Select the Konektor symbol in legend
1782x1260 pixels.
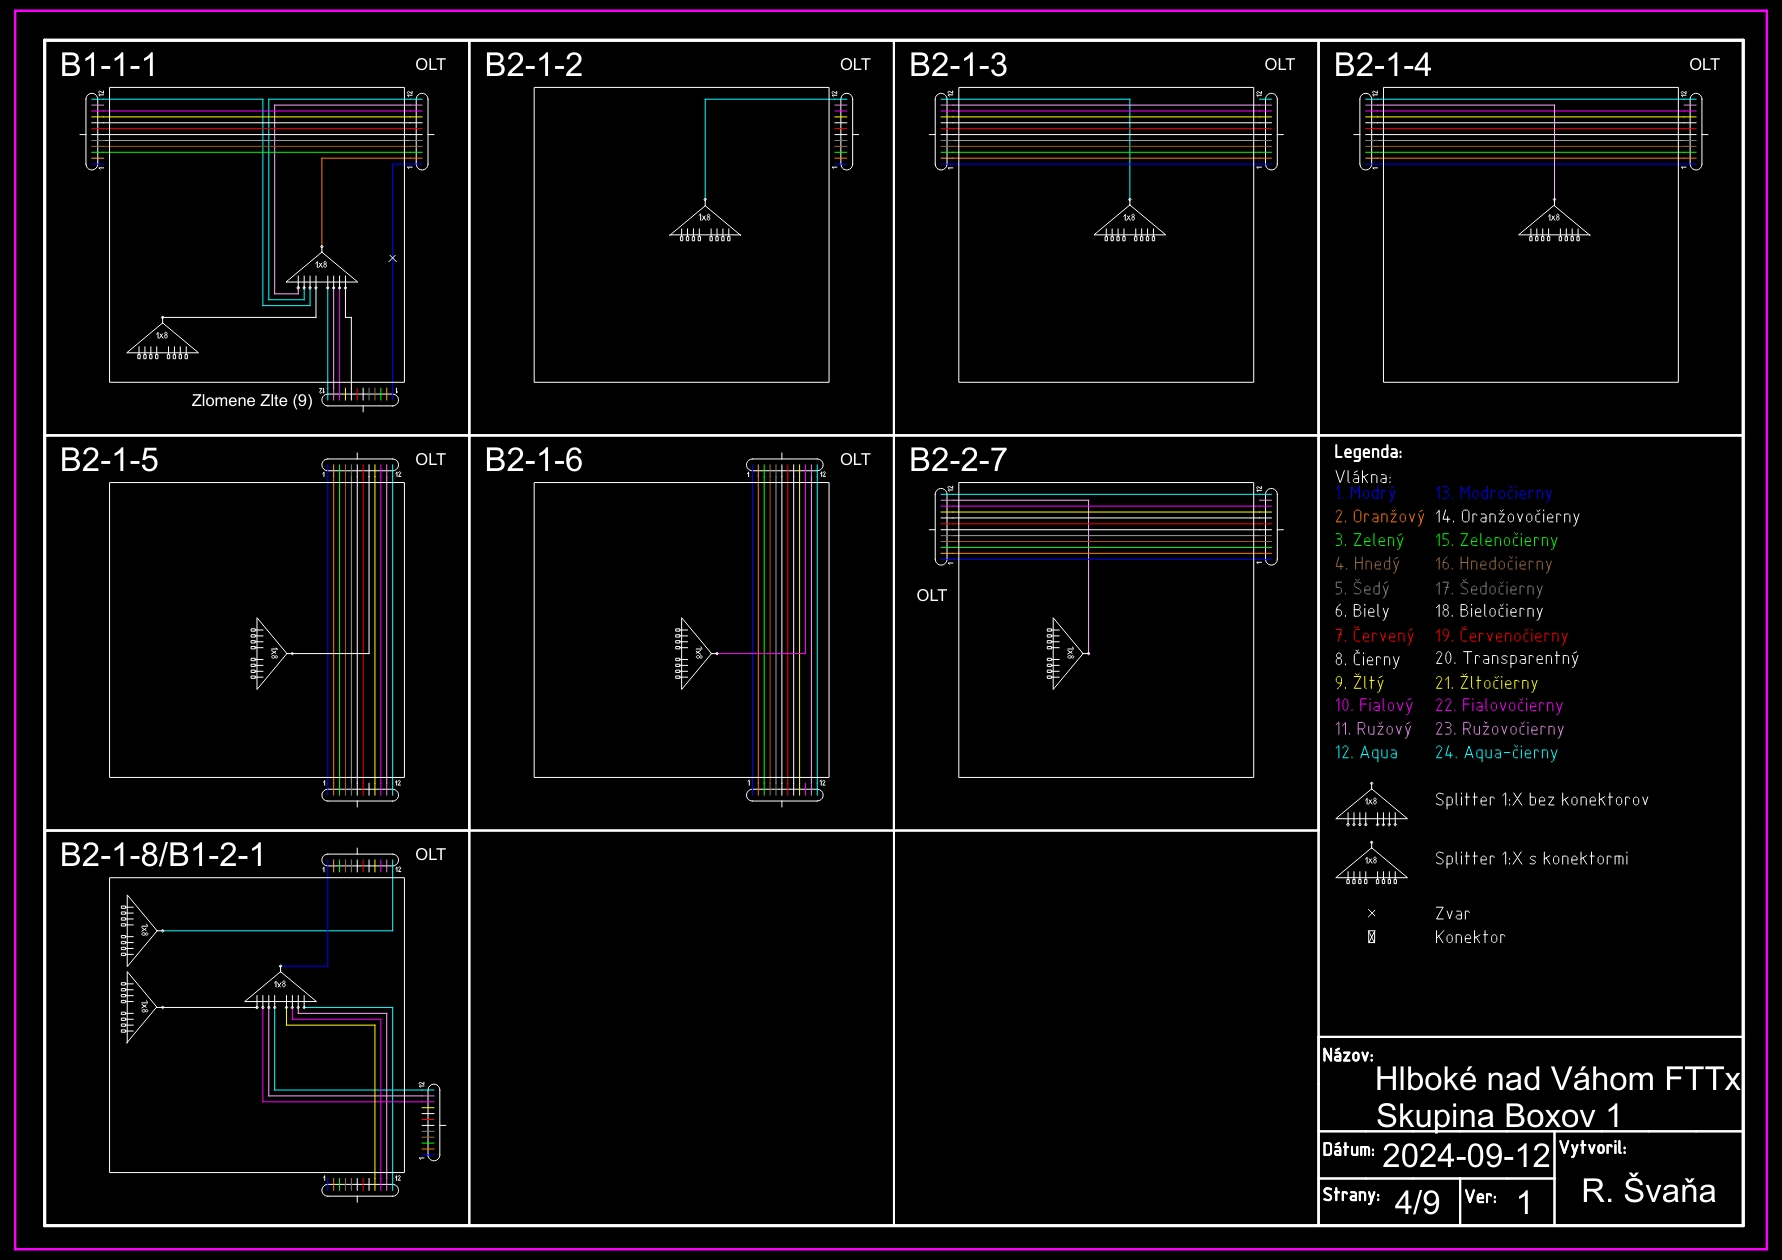1371,937
